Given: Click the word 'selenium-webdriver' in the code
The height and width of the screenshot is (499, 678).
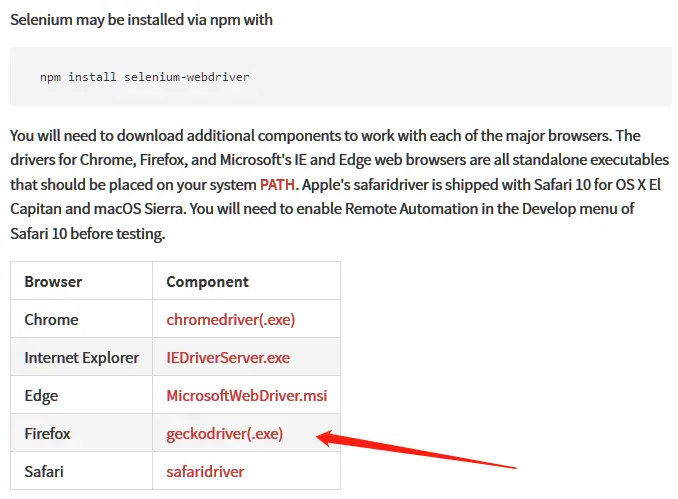Looking at the screenshot, I should point(187,77).
